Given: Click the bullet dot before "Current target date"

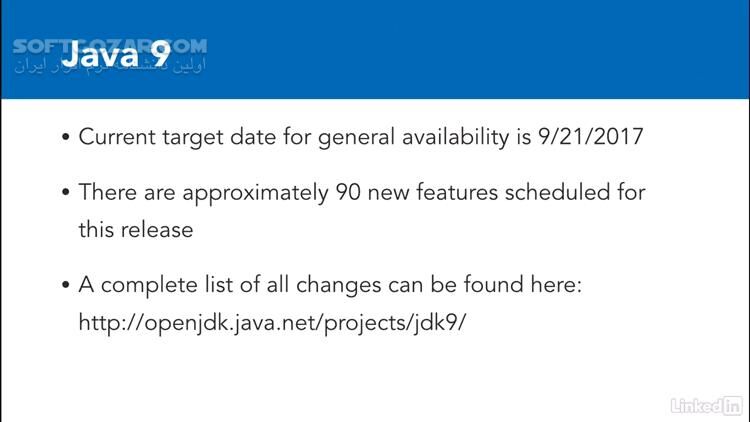Looking at the screenshot, I should tap(66, 139).
